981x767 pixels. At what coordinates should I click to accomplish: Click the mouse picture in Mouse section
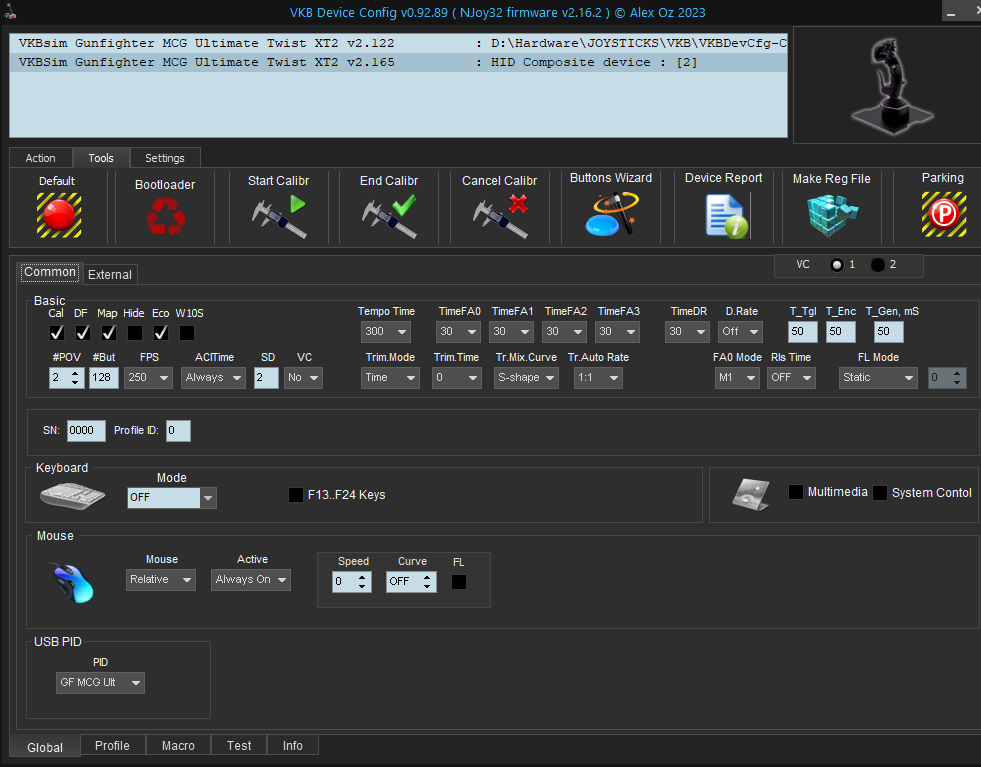coord(73,582)
